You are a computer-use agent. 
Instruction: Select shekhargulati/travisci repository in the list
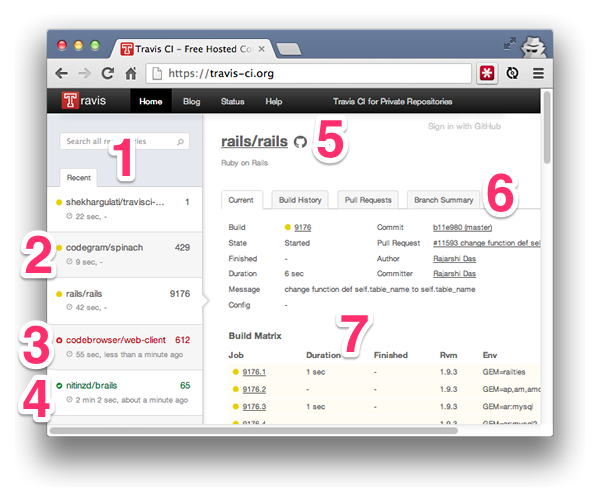coord(125,209)
